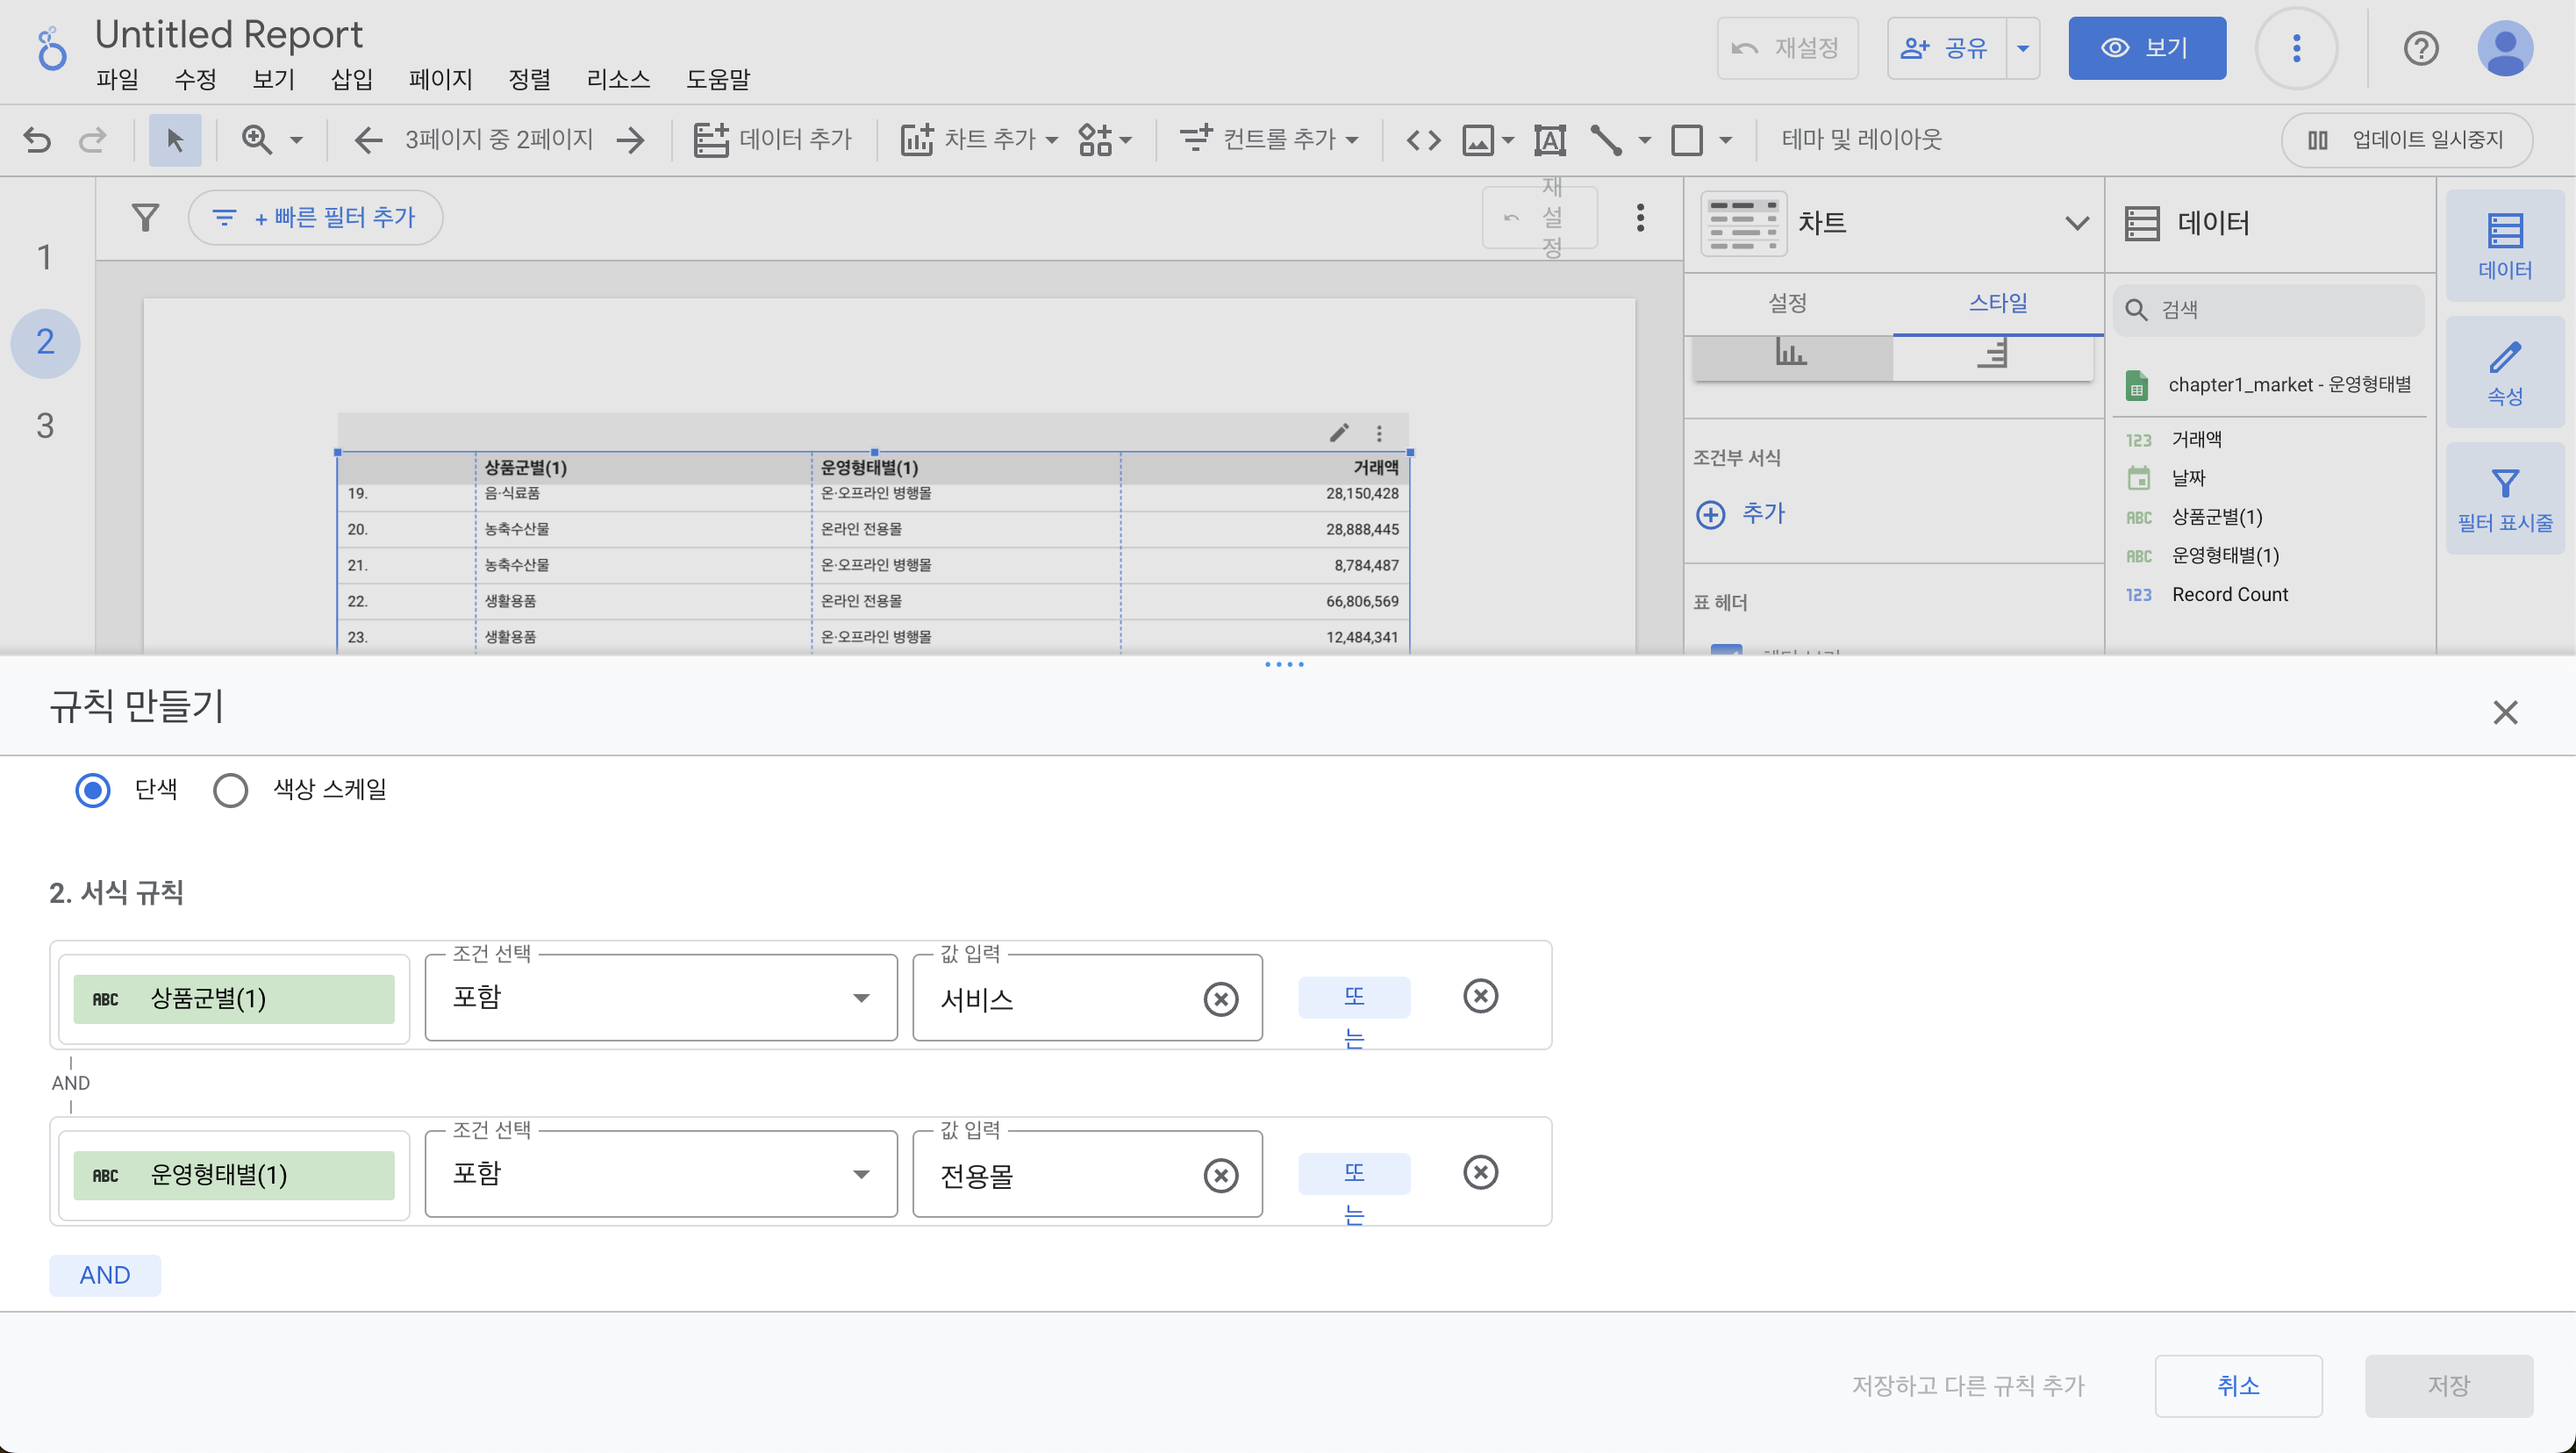The image size is (2576, 1453).
Task: Switch to the 설정 tab
Action: coord(1787,303)
